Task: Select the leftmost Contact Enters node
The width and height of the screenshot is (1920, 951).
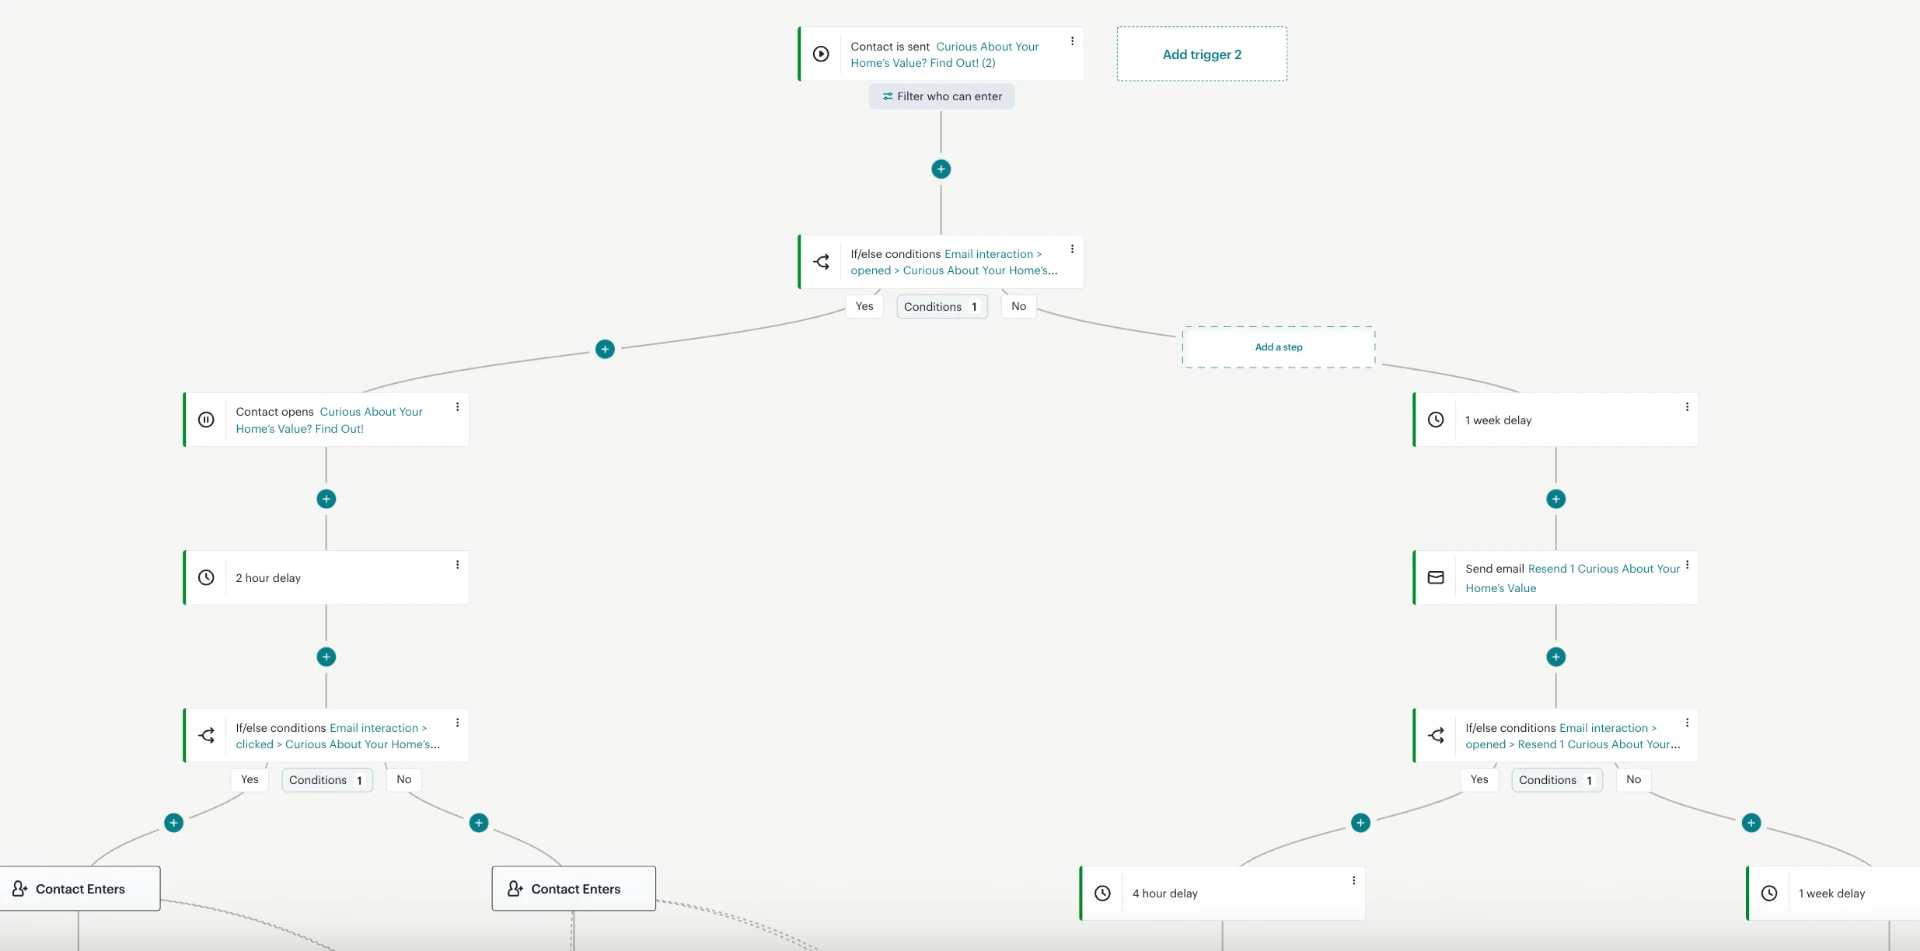Action: tap(79, 888)
